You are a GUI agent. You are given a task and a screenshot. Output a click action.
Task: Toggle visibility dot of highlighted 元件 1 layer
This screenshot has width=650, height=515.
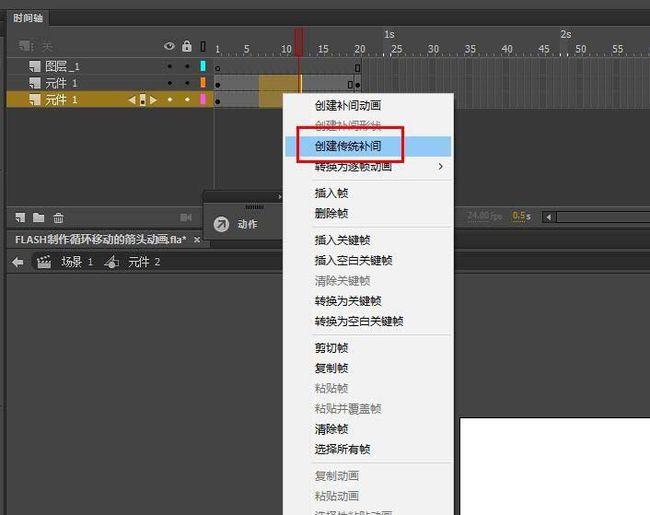(170, 100)
